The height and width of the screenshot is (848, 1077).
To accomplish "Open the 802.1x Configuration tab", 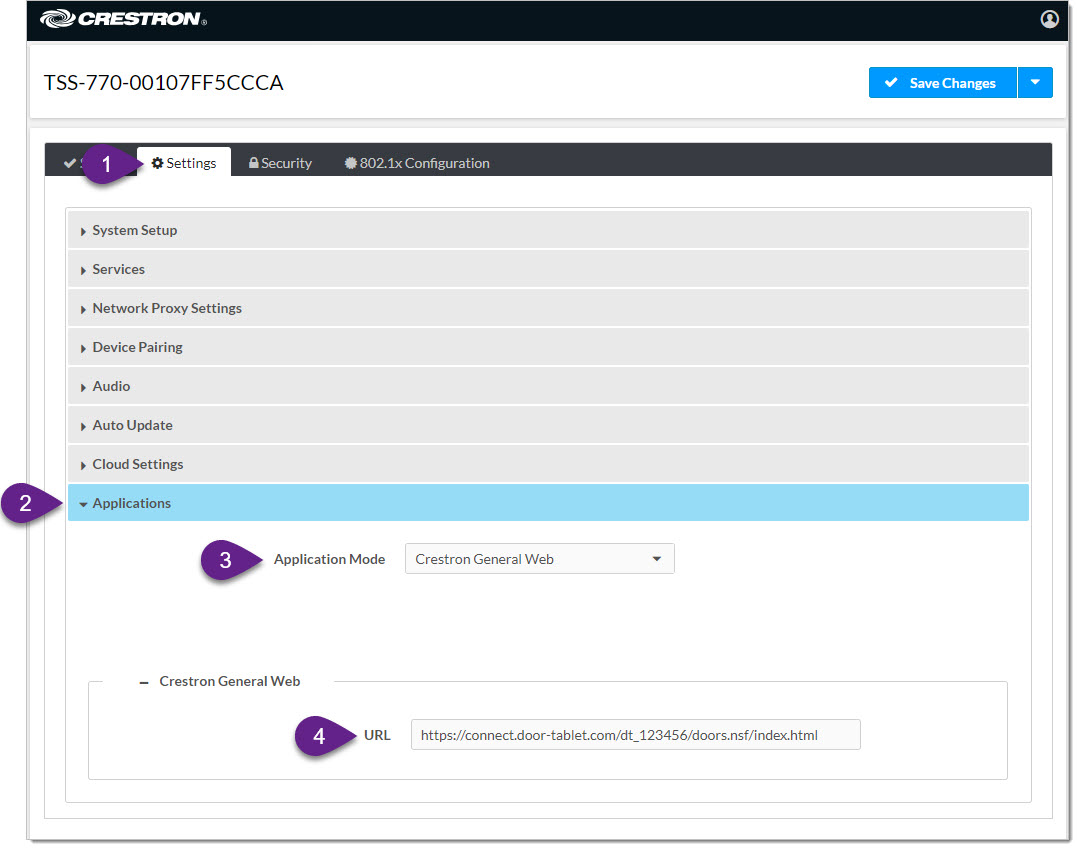I will (417, 163).
